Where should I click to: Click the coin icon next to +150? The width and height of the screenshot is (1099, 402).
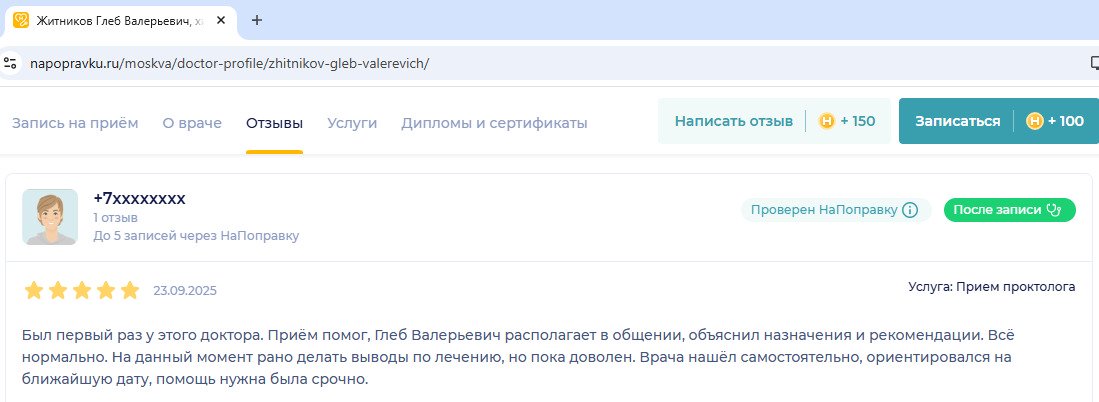[827, 121]
